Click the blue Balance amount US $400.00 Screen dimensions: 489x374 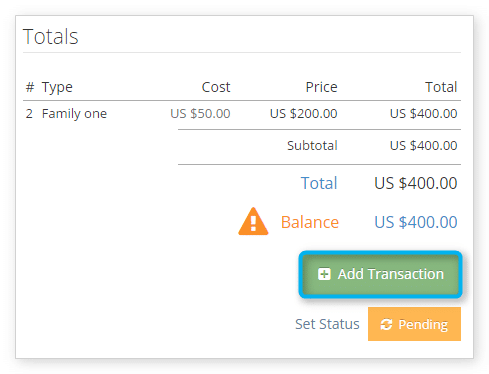click(416, 222)
